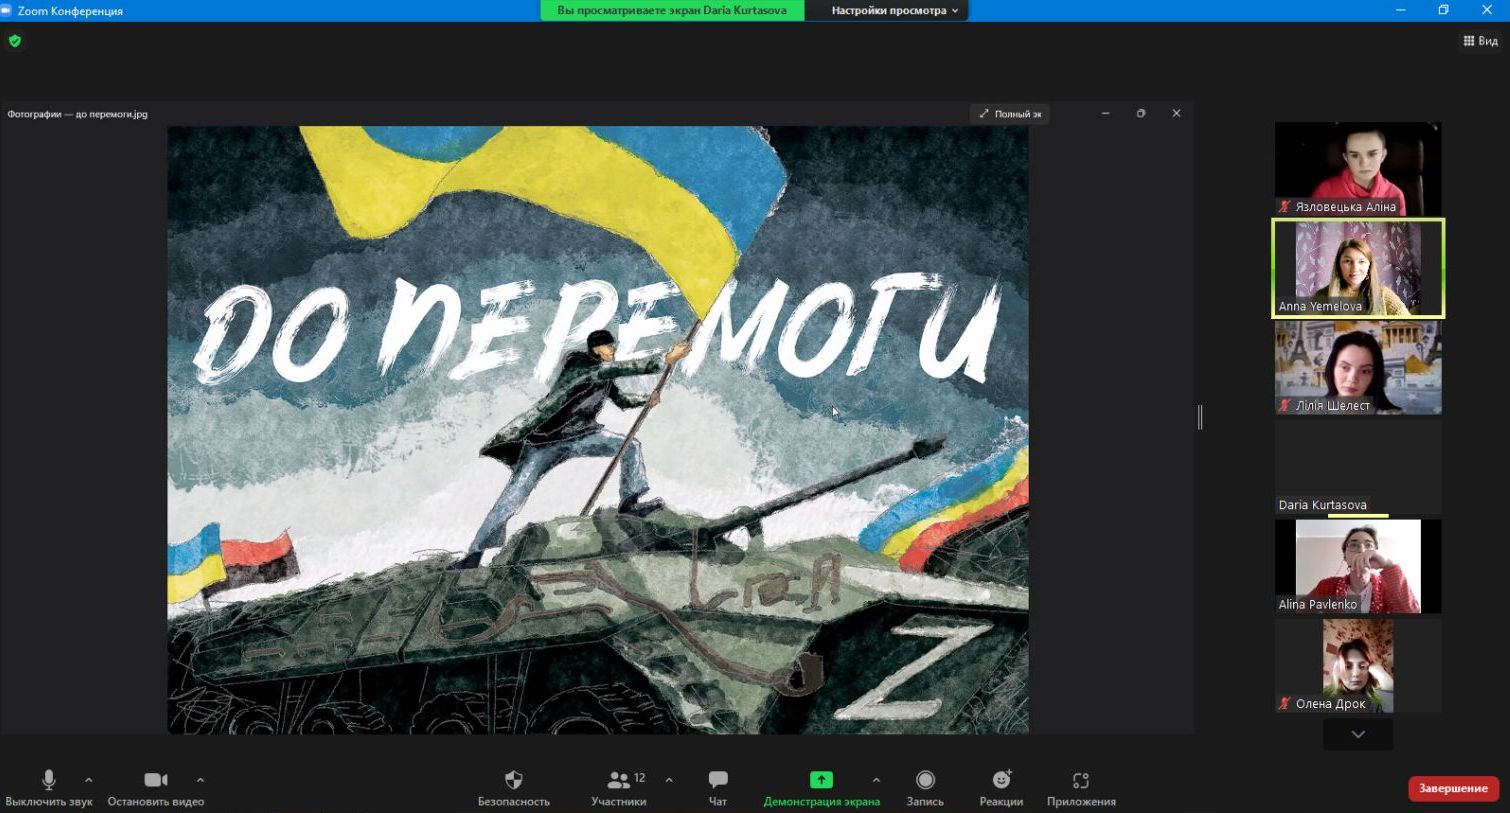Maximize the shared photo viewer window
1510x813 pixels.
click(x=1141, y=114)
